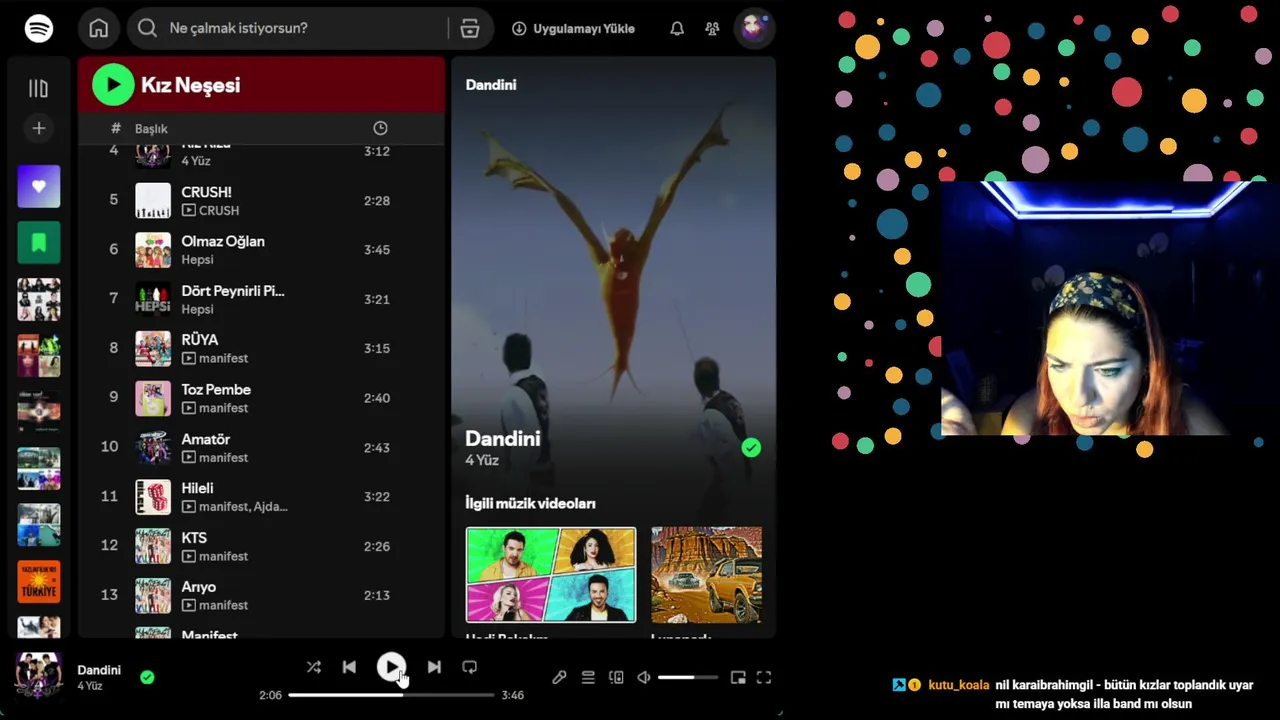Toggle the saved checkmark in Now Playing panel
The width and height of the screenshot is (1280, 720).
pyautogui.click(x=751, y=448)
